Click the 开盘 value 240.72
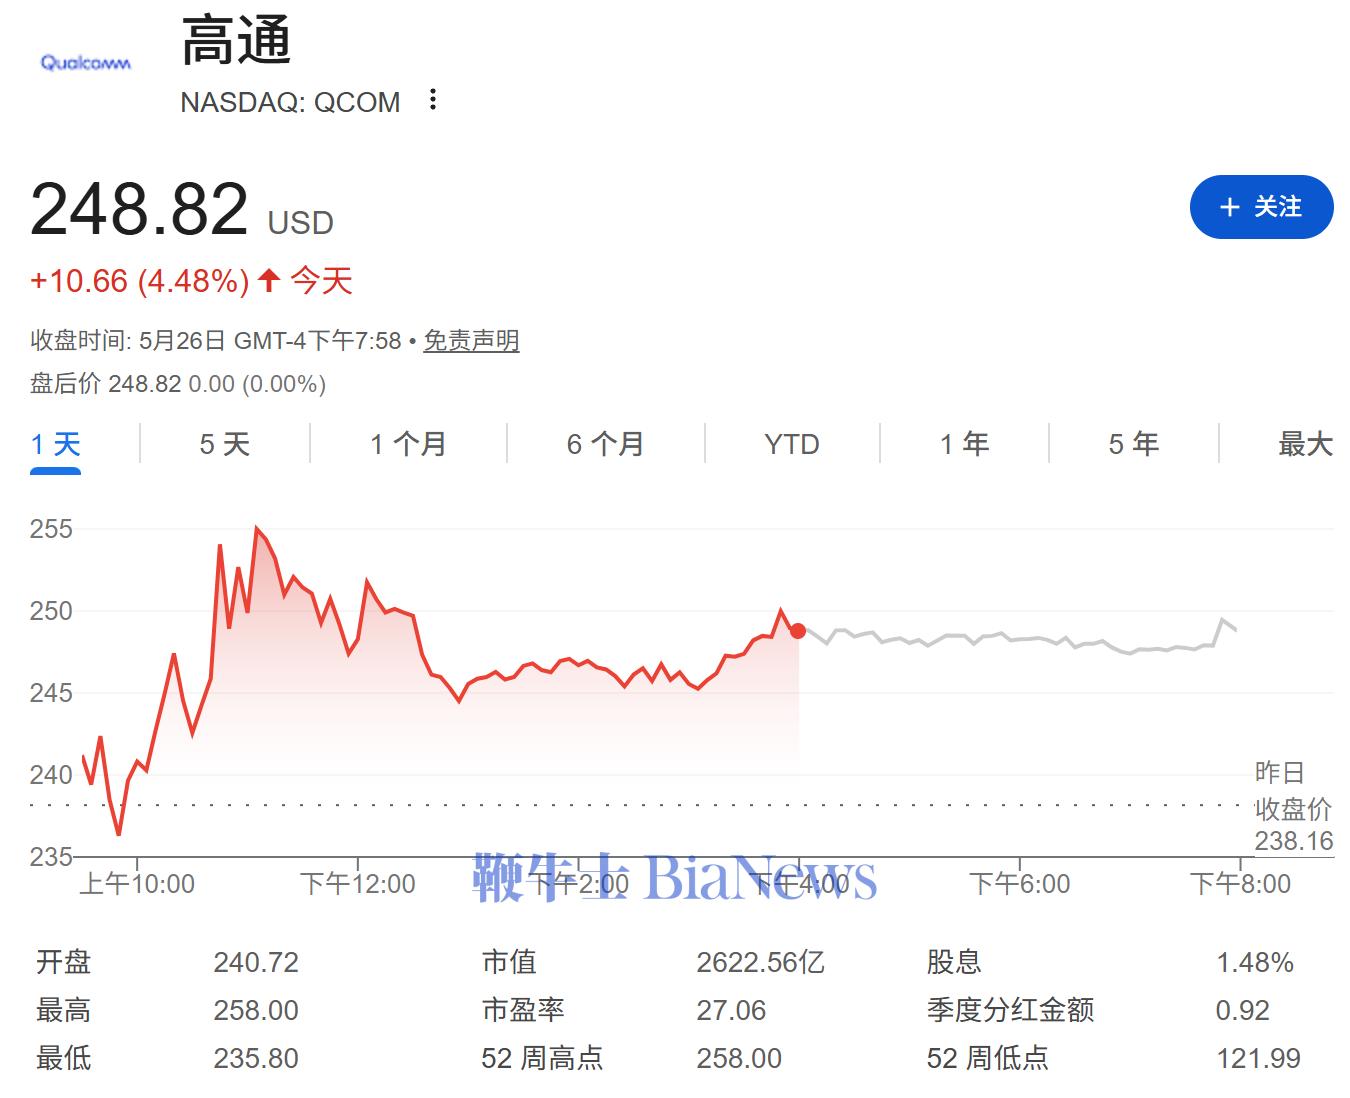The height and width of the screenshot is (1098, 1350). click(256, 962)
